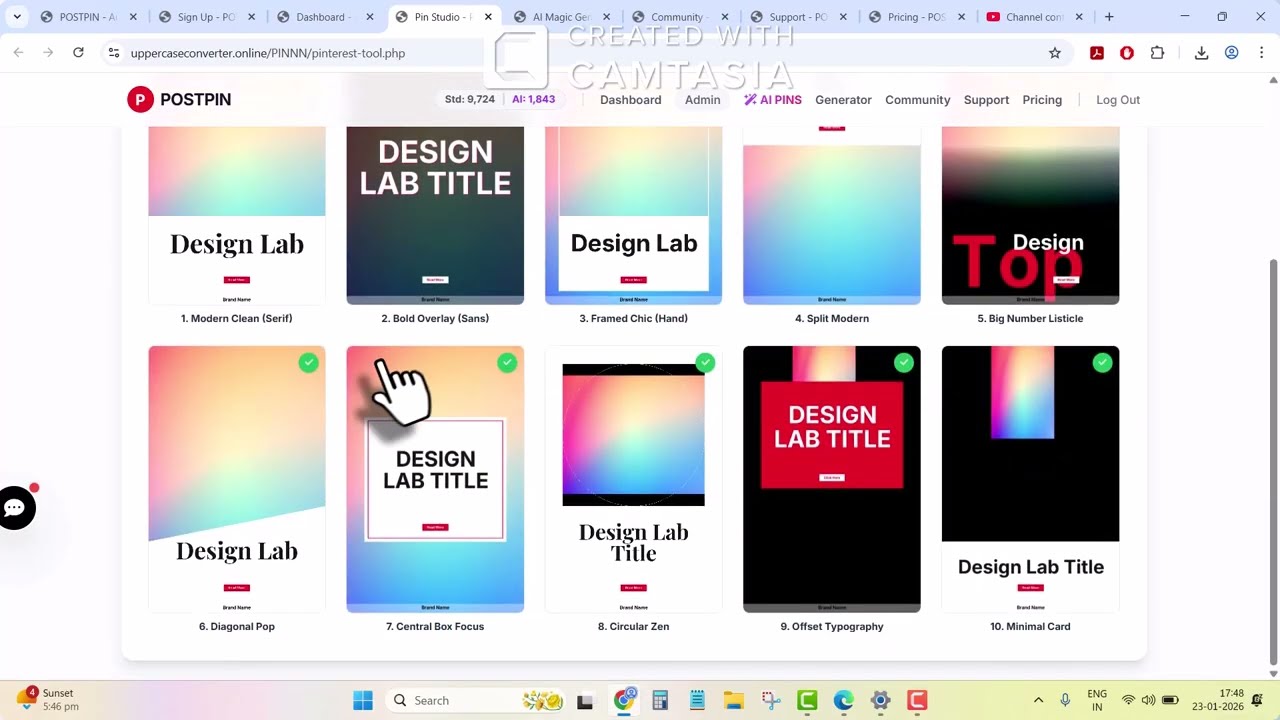Click the red Opera-style extension icon

click(1127, 53)
